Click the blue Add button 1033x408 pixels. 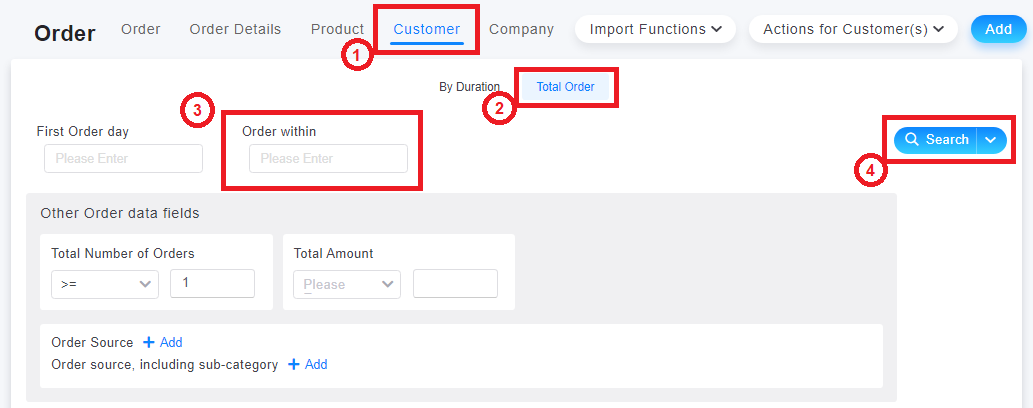click(x=999, y=29)
